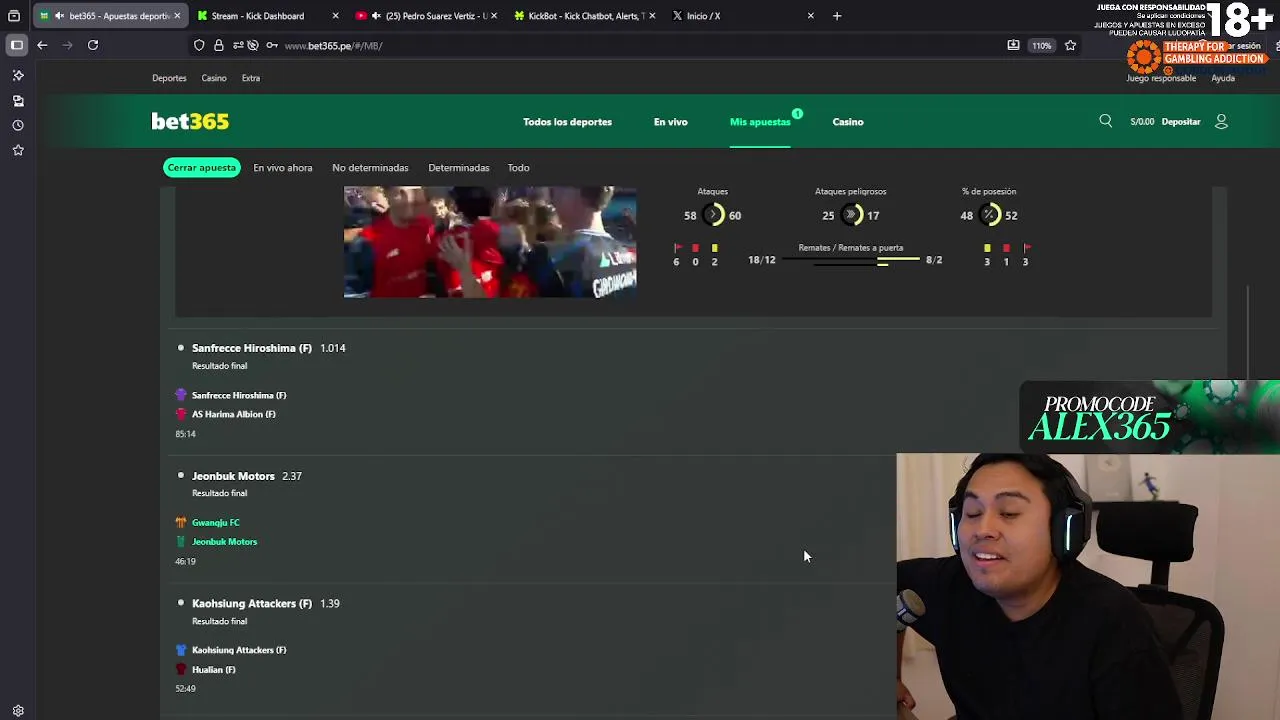Click the live match video thumbnail
Image resolution: width=1280 pixels, height=720 pixels.
[x=490, y=242]
